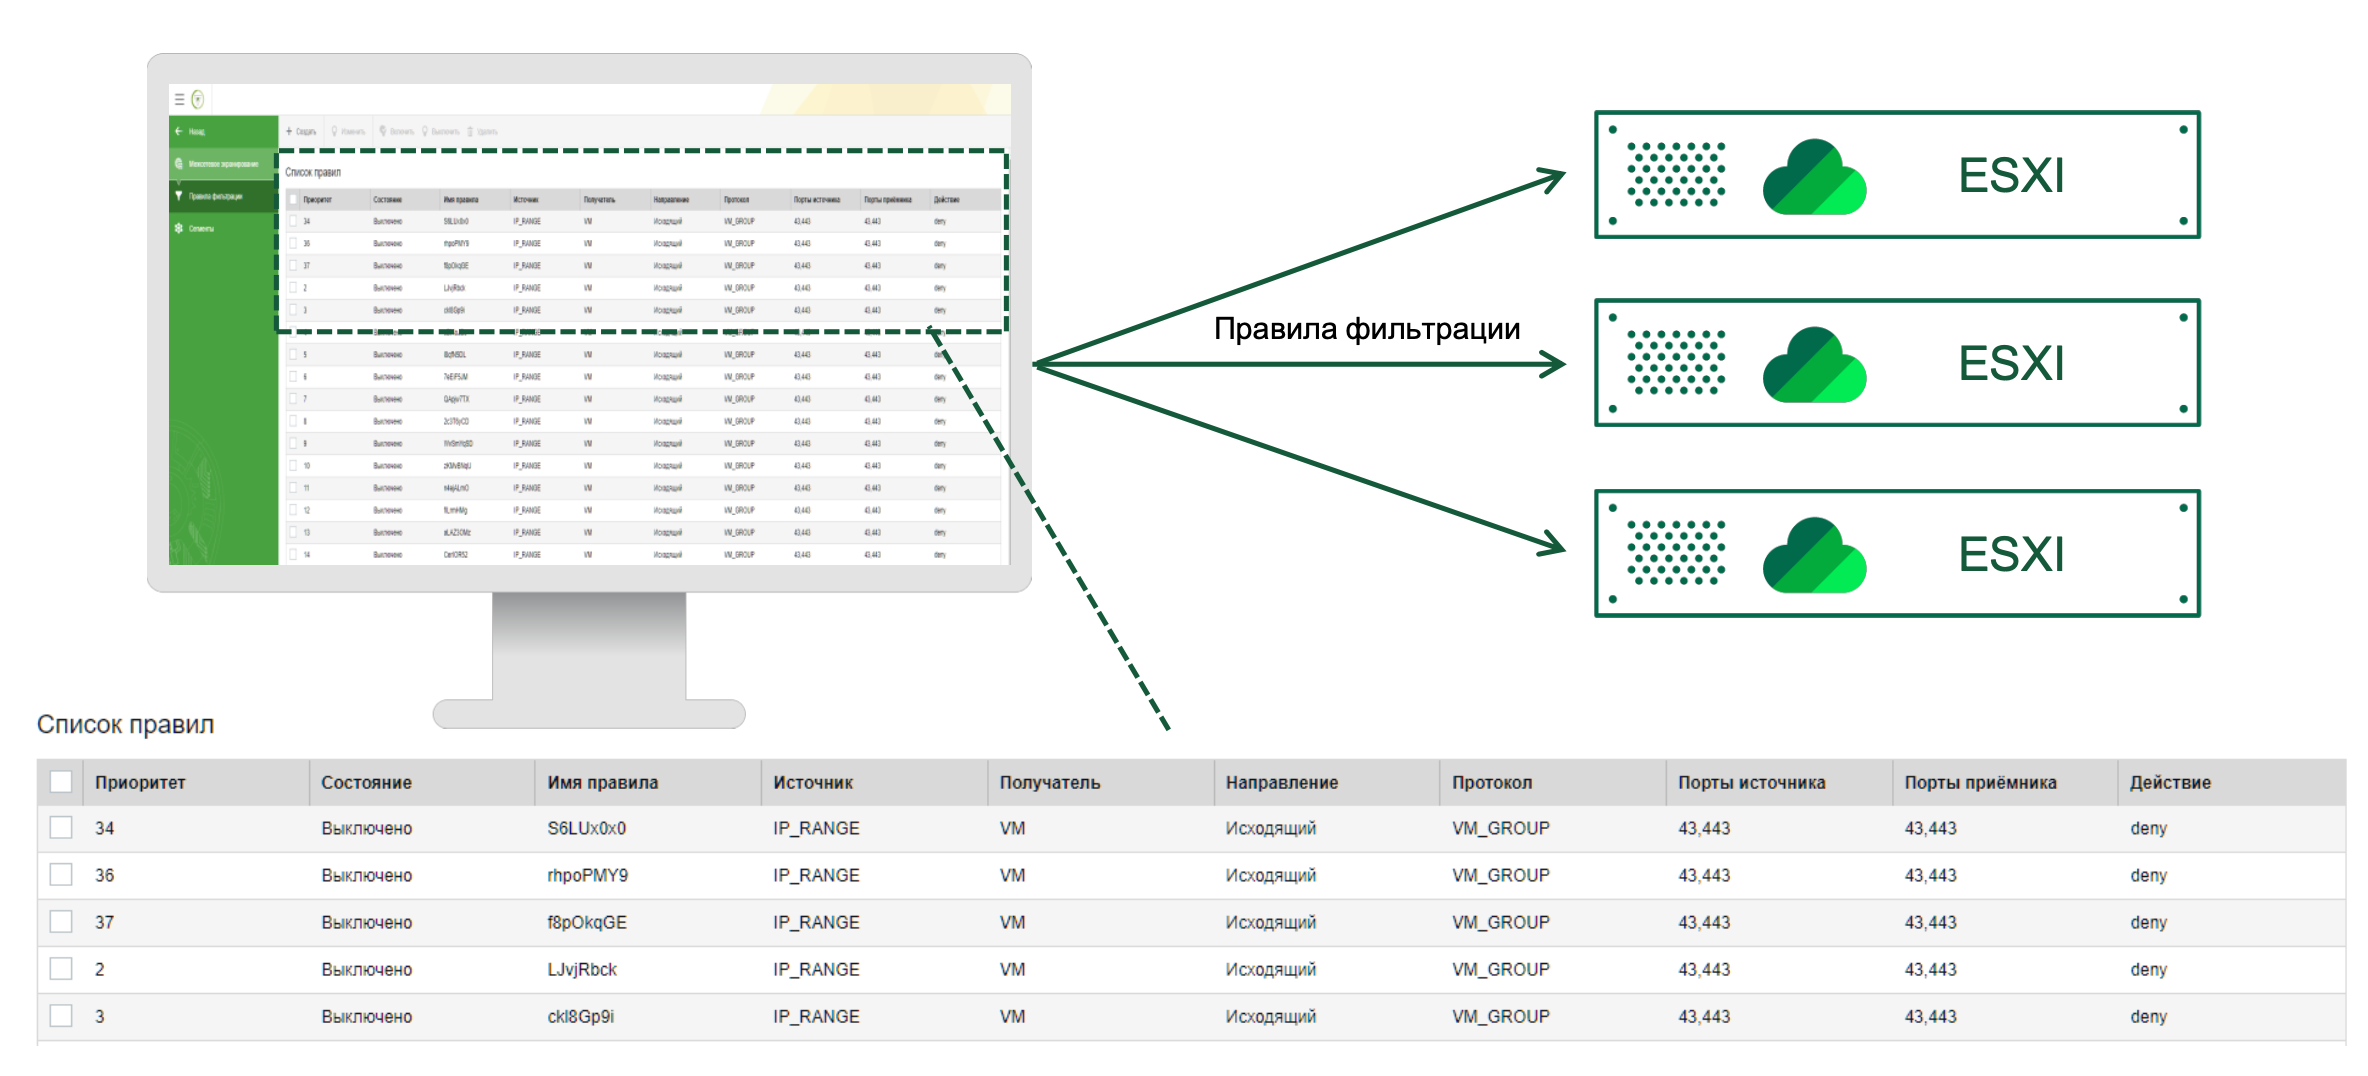Tick the priority 5 row checkbox on the monitor
The image size is (2368, 1076).
(293, 355)
